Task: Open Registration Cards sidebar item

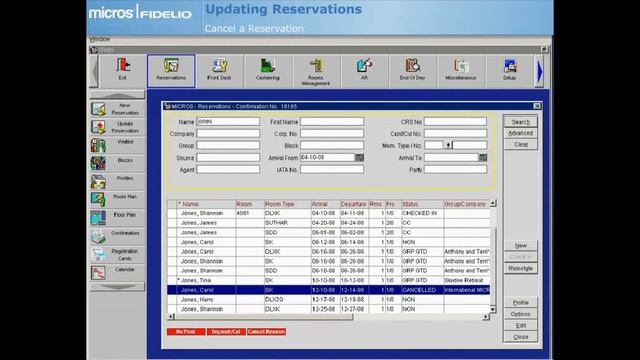Action: [x=118, y=255]
